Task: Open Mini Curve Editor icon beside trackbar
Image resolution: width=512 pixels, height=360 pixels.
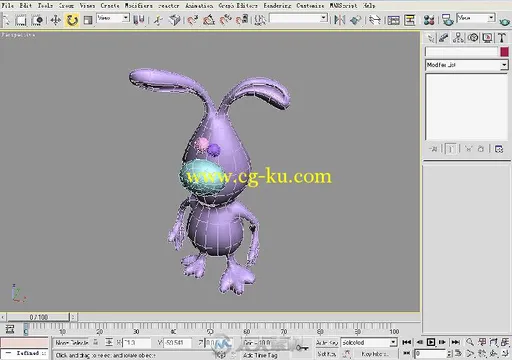Action: pos(10,329)
